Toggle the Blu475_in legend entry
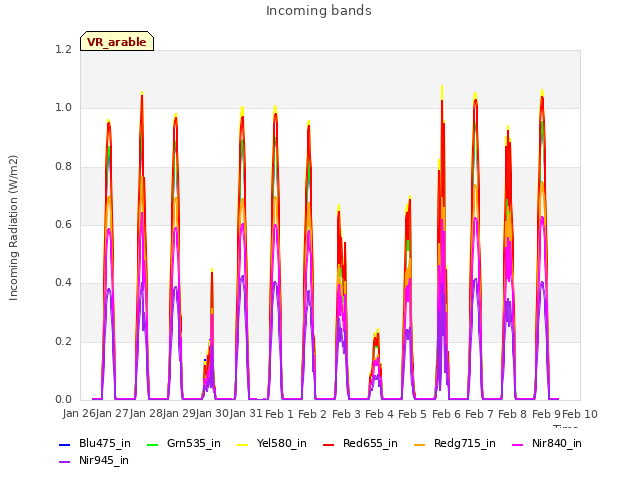Viewport: 640px width, 480px height. coord(95,443)
